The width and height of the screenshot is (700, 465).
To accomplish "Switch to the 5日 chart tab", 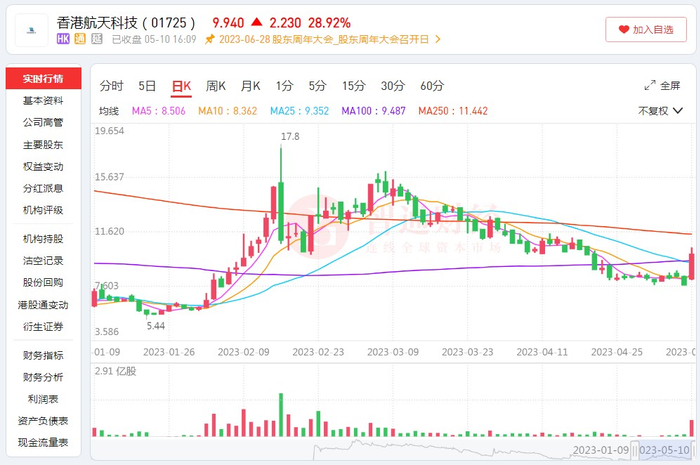I will point(147,85).
